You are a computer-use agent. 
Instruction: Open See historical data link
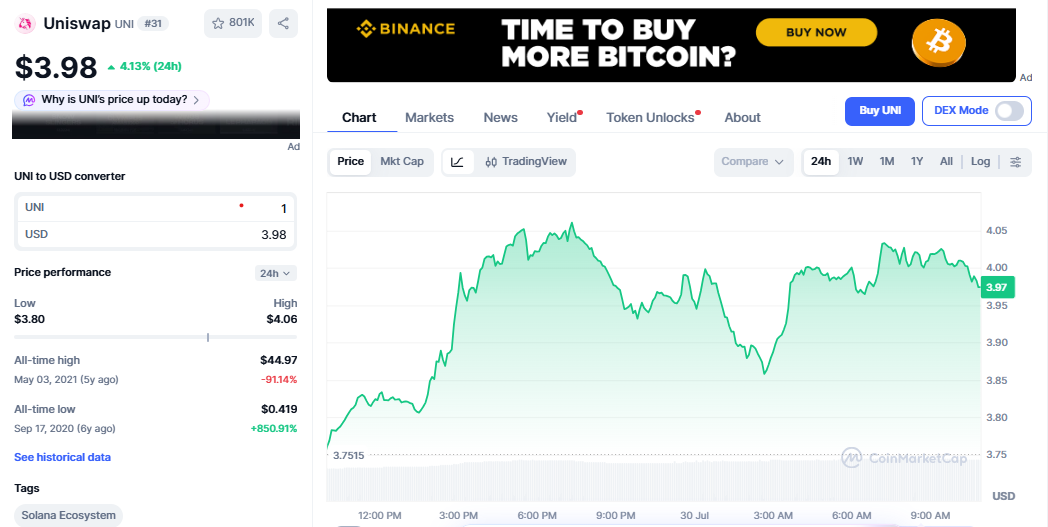pos(62,457)
